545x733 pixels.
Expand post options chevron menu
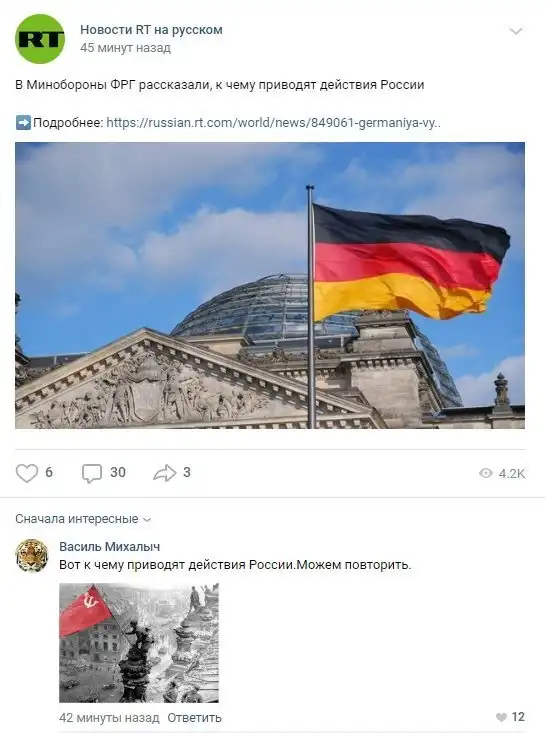pyautogui.click(x=516, y=31)
